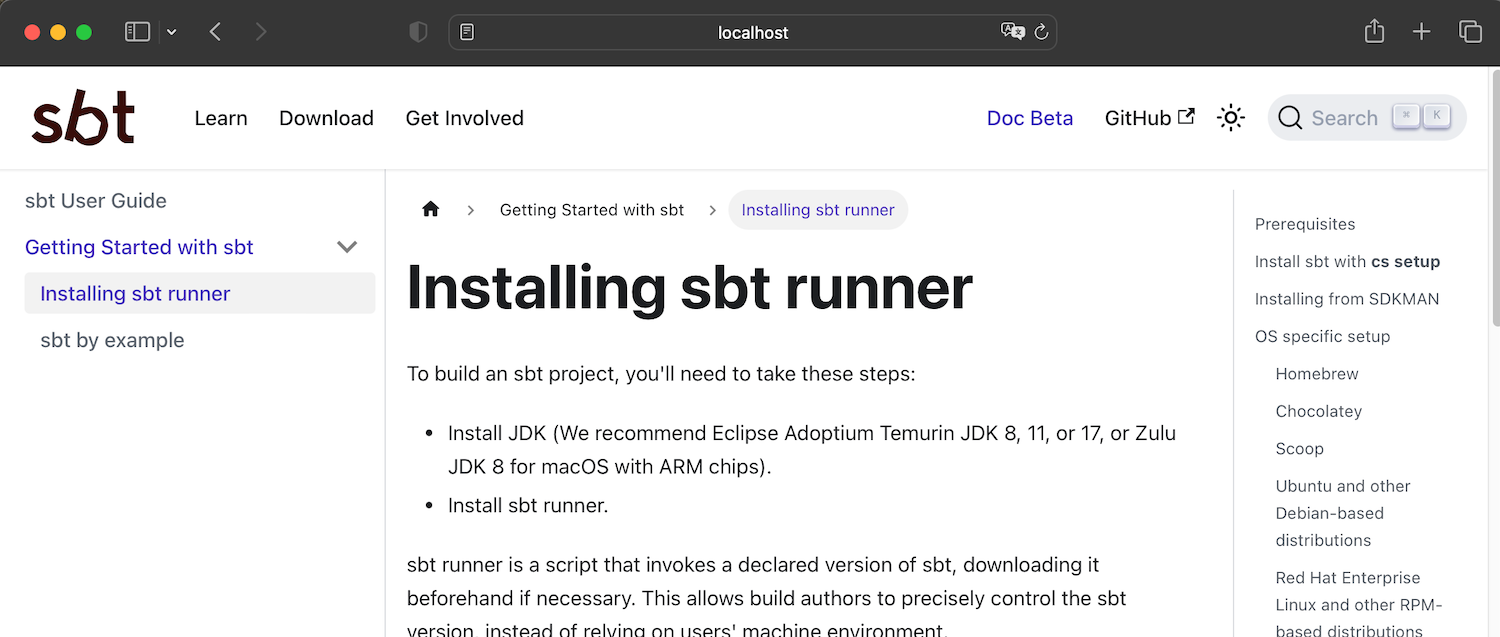Click the translate icon in address bar

(1012, 31)
